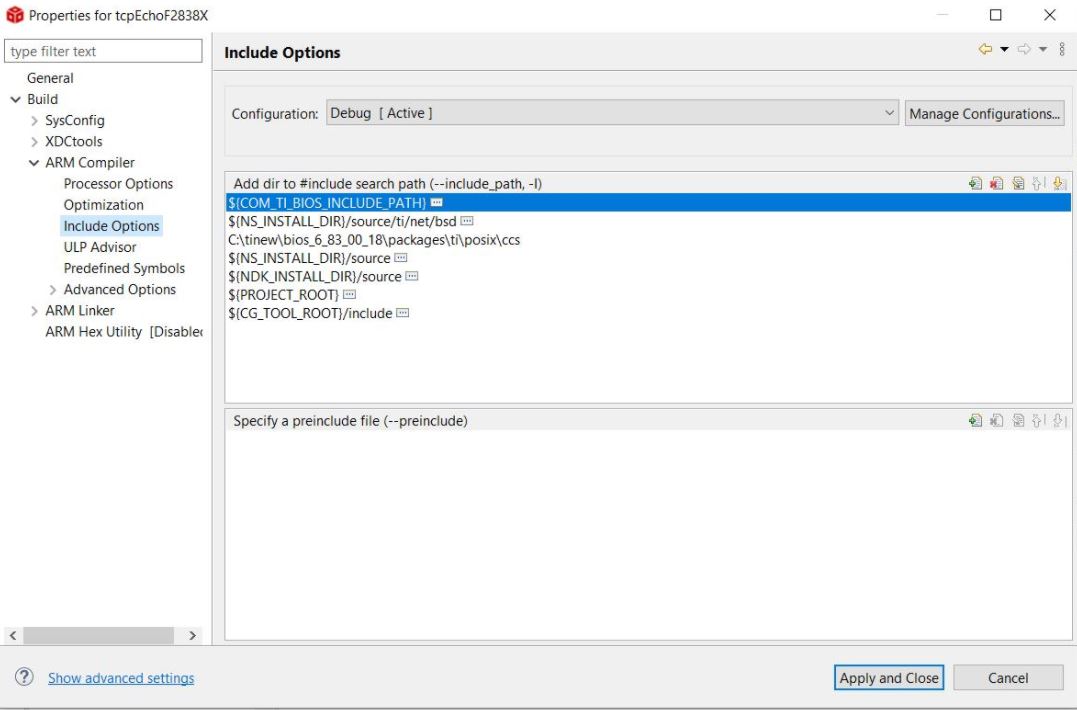
Task: Open the Configuration dropdown showing Debug
Action: point(612,113)
